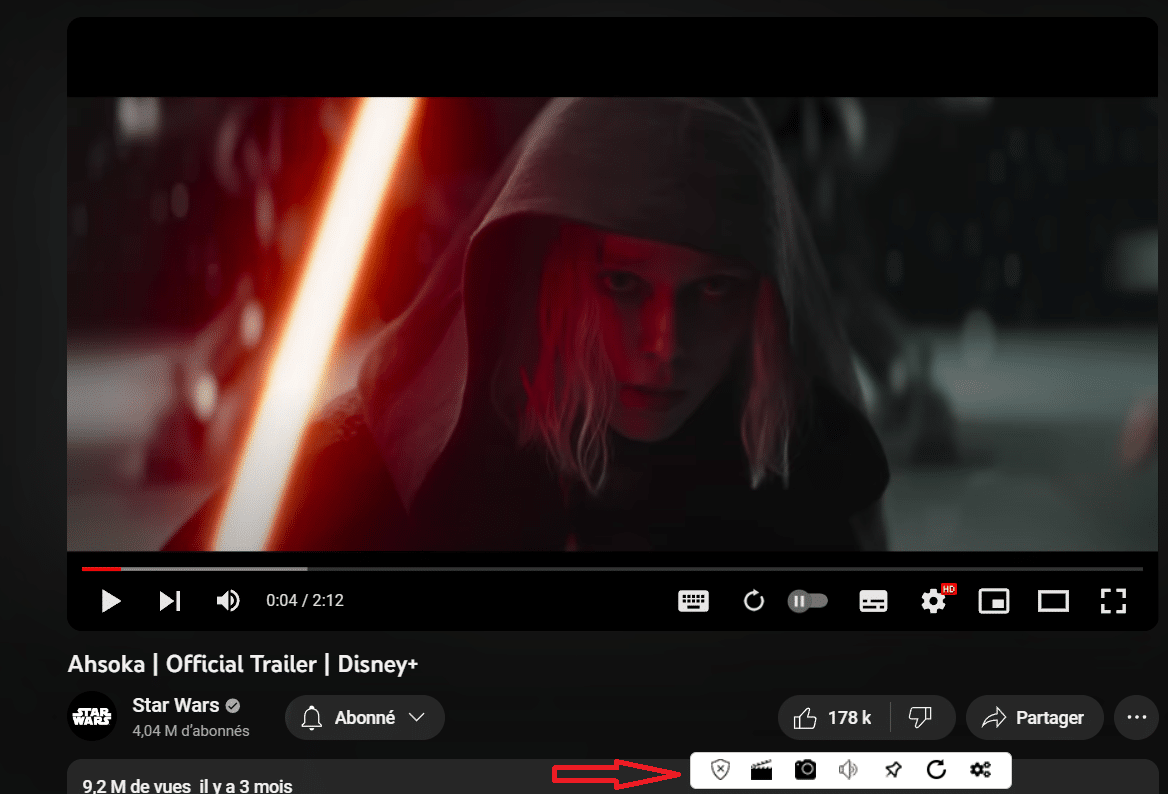The image size is (1168, 794).
Task: Dislike the video
Action: tap(921, 718)
